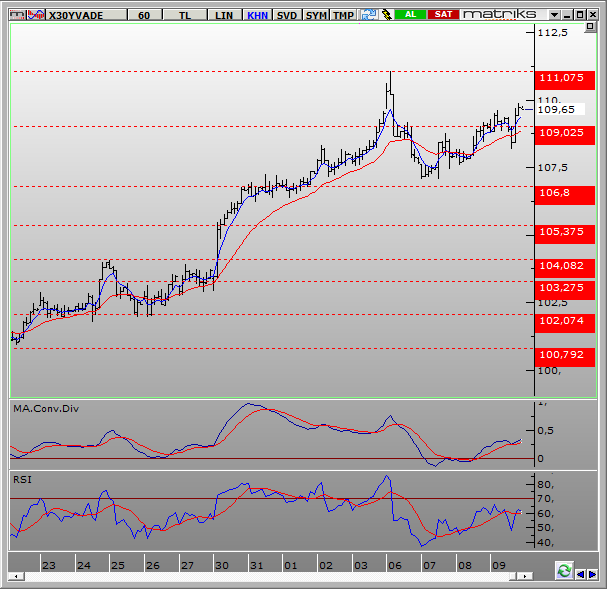Open the title bar dropdown arrow
Image resolution: width=607 pixels, height=589 pixels.
click(554, 15)
